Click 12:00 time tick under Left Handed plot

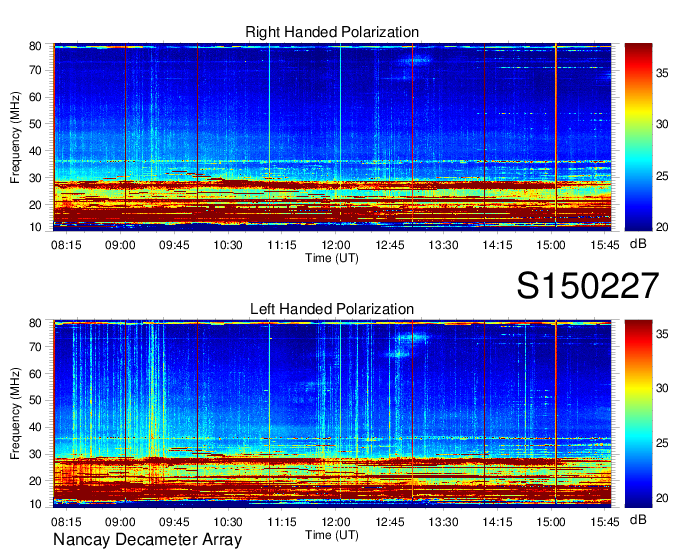336,522
